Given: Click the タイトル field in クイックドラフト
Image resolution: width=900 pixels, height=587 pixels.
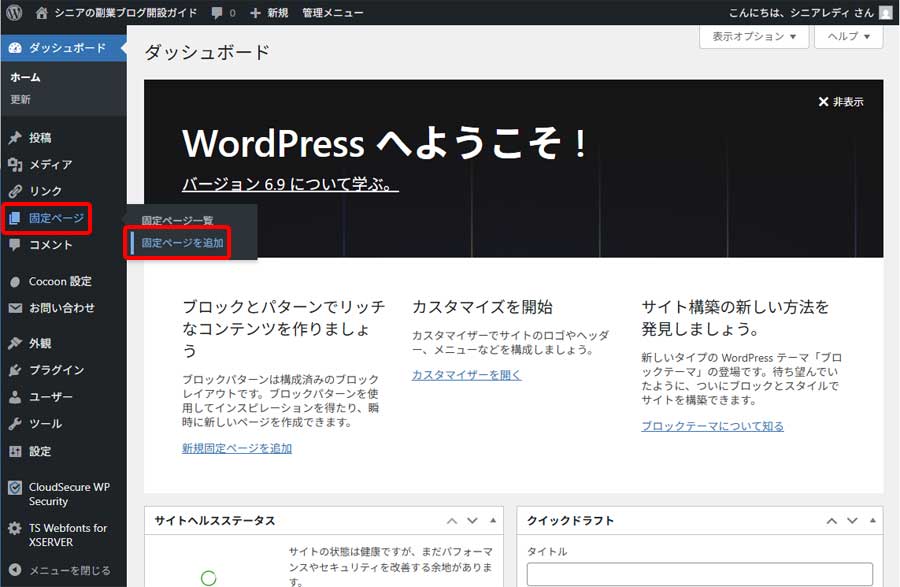Looking at the screenshot, I should click(x=700, y=577).
